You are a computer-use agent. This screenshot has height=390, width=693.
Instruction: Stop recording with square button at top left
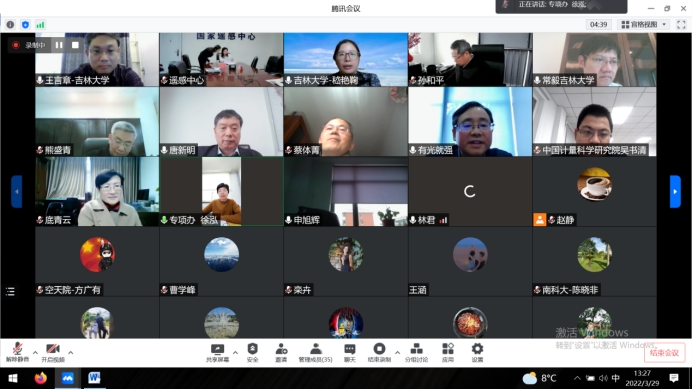[75, 45]
